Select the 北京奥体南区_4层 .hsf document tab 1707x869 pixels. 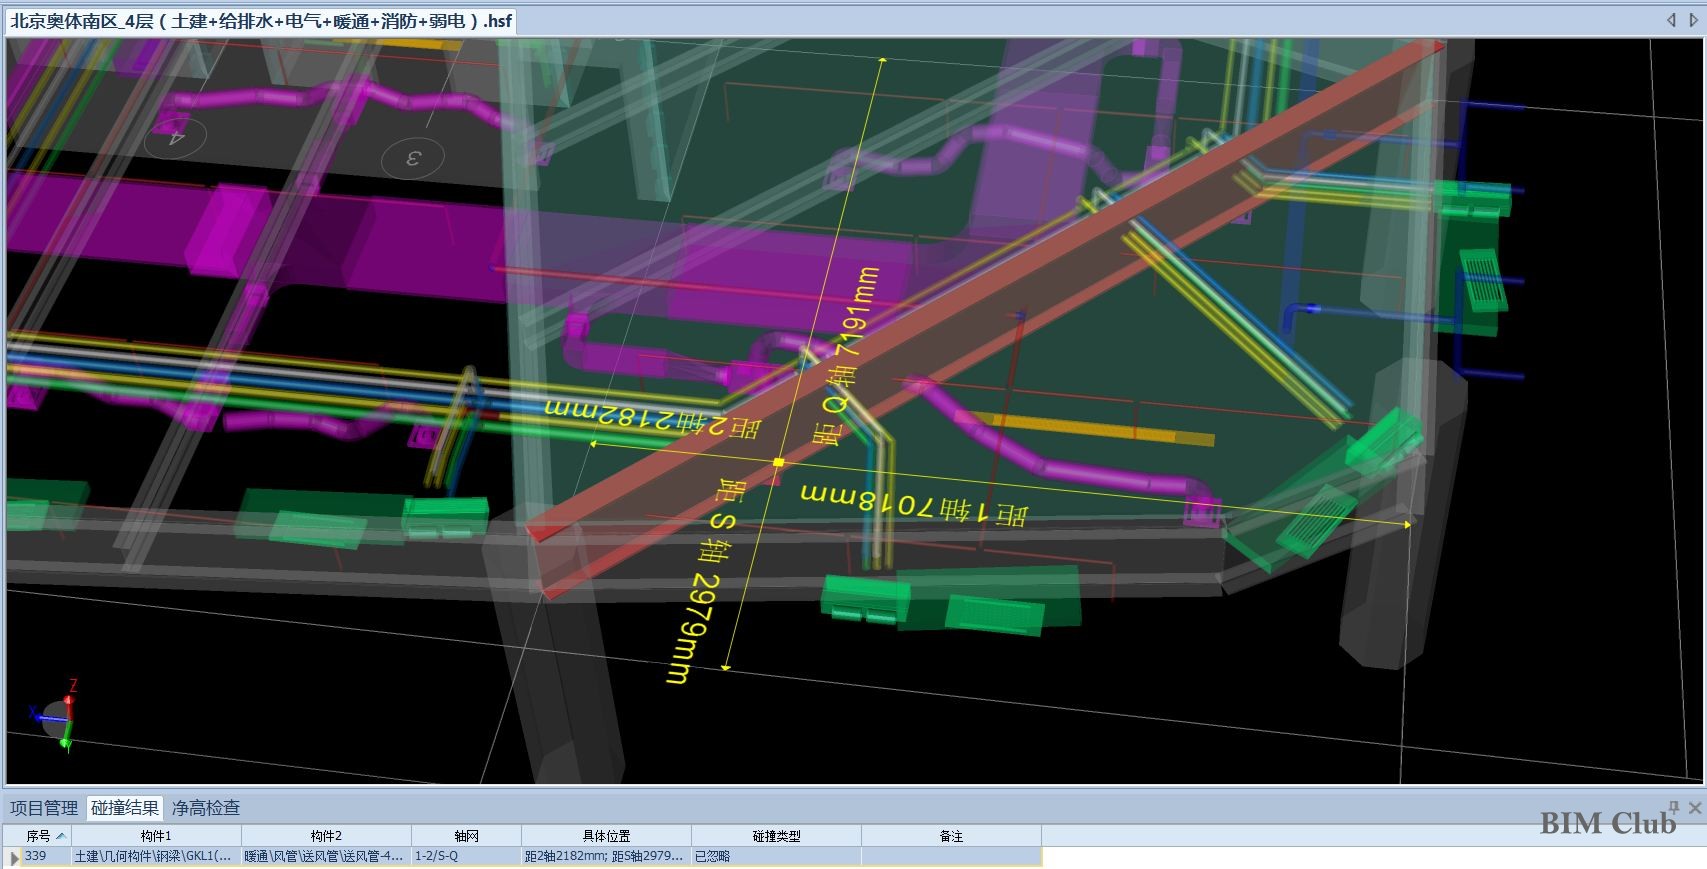(260, 21)
